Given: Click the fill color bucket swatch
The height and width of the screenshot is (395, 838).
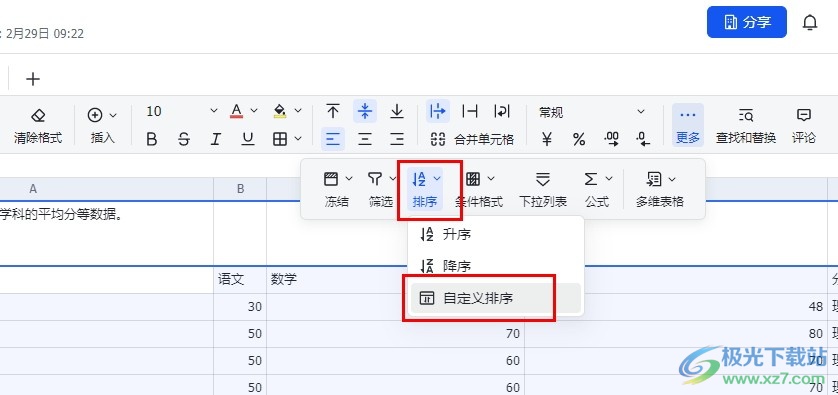Looking at the screenshot, I should 280,111.
